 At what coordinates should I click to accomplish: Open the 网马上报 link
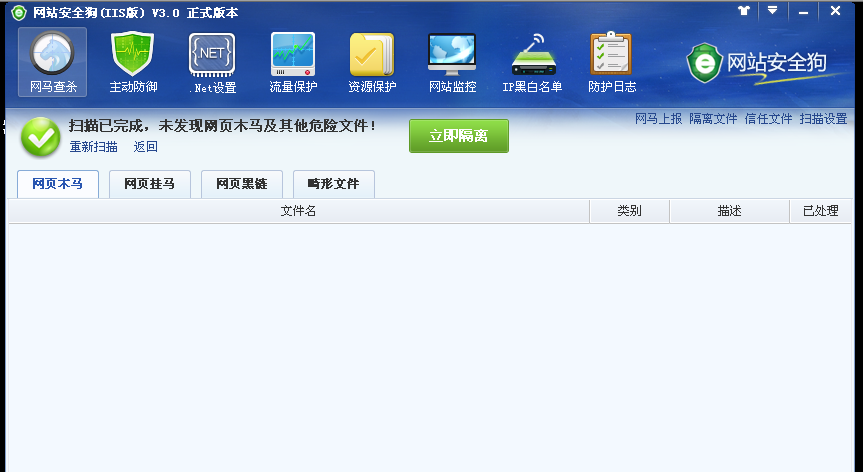658,119
